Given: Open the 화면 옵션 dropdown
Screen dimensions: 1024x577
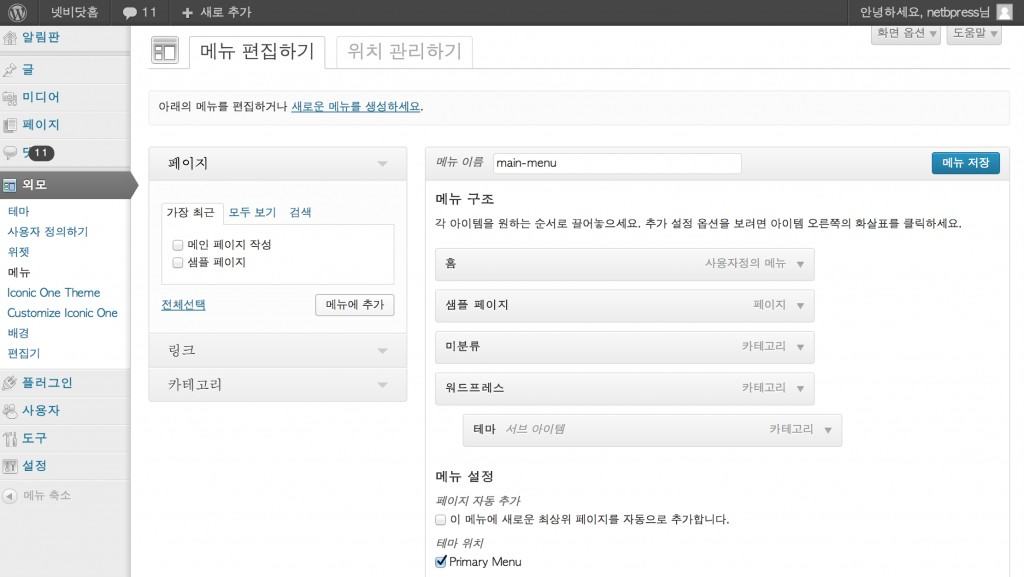Looking at the screenshot, I should [x=906, y=34].
